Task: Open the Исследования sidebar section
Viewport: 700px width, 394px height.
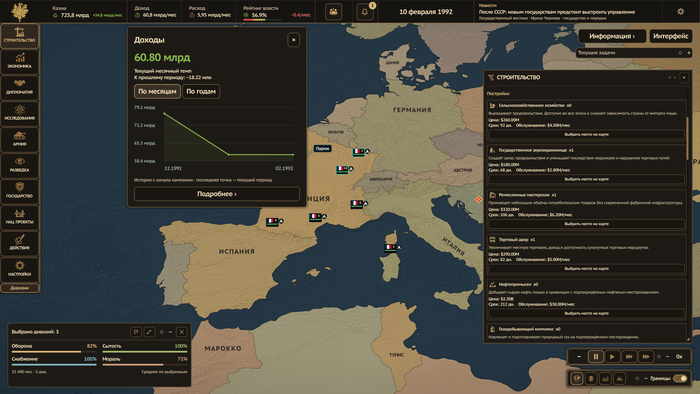Action: [x=20, y=113]
